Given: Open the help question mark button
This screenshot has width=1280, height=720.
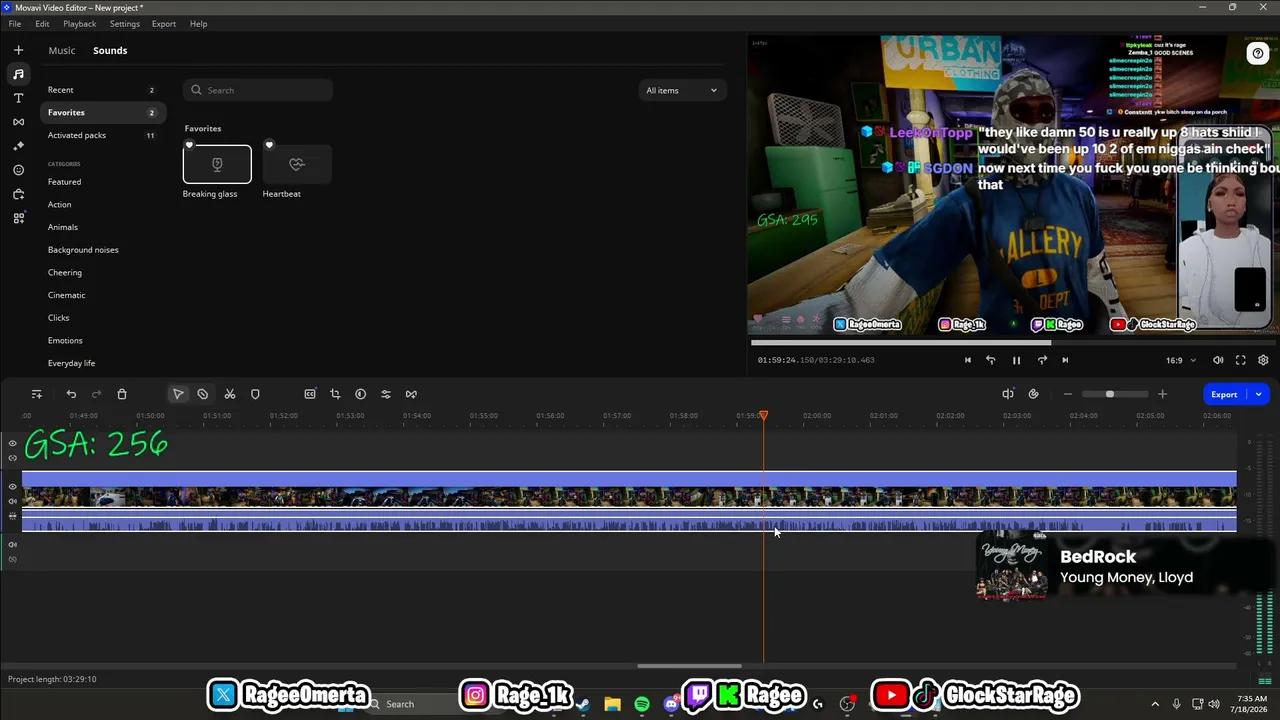Looking at the screenshot, I should coord(1258,54).
